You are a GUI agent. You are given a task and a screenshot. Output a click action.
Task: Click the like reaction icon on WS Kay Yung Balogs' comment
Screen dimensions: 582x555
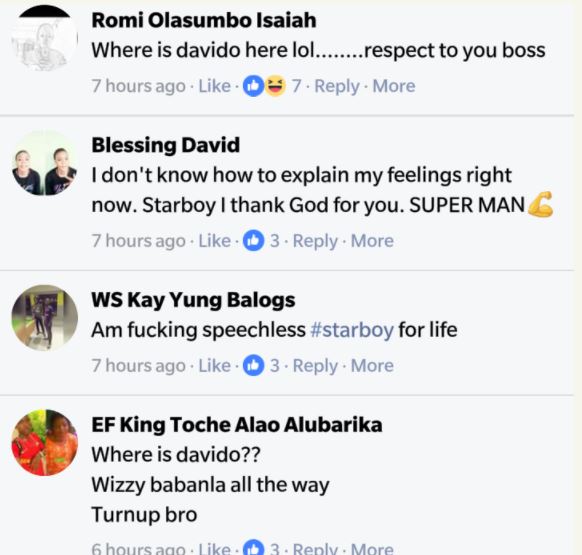coord(253,366)
